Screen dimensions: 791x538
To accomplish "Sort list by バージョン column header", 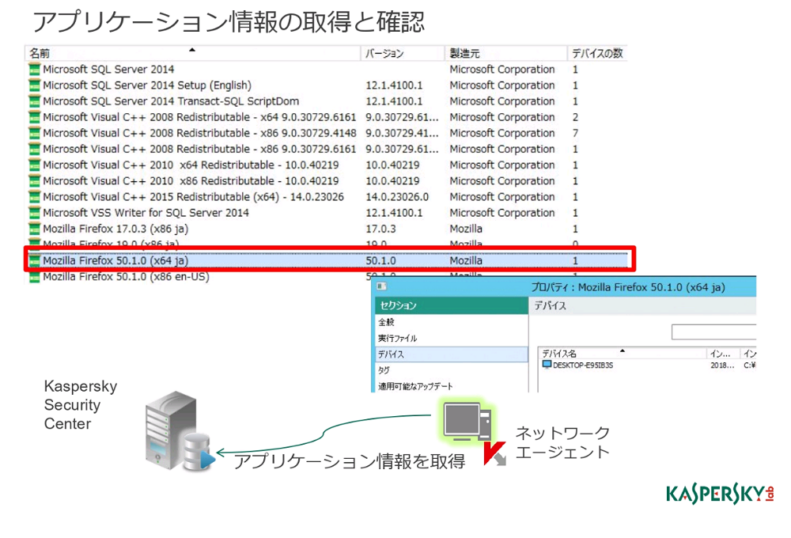I will [x=403, y=53].
